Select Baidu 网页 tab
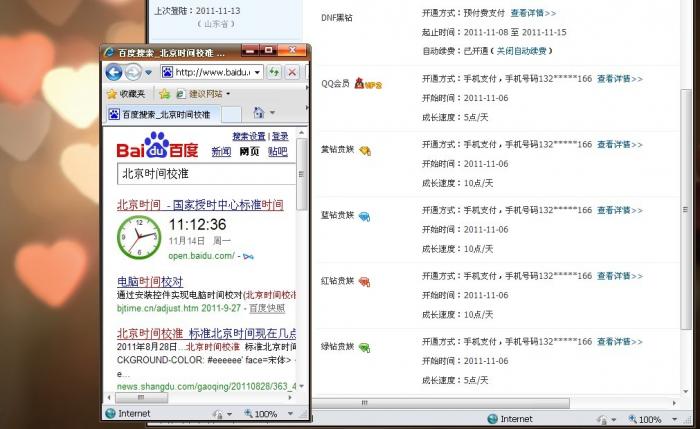 tap(249, 151)
